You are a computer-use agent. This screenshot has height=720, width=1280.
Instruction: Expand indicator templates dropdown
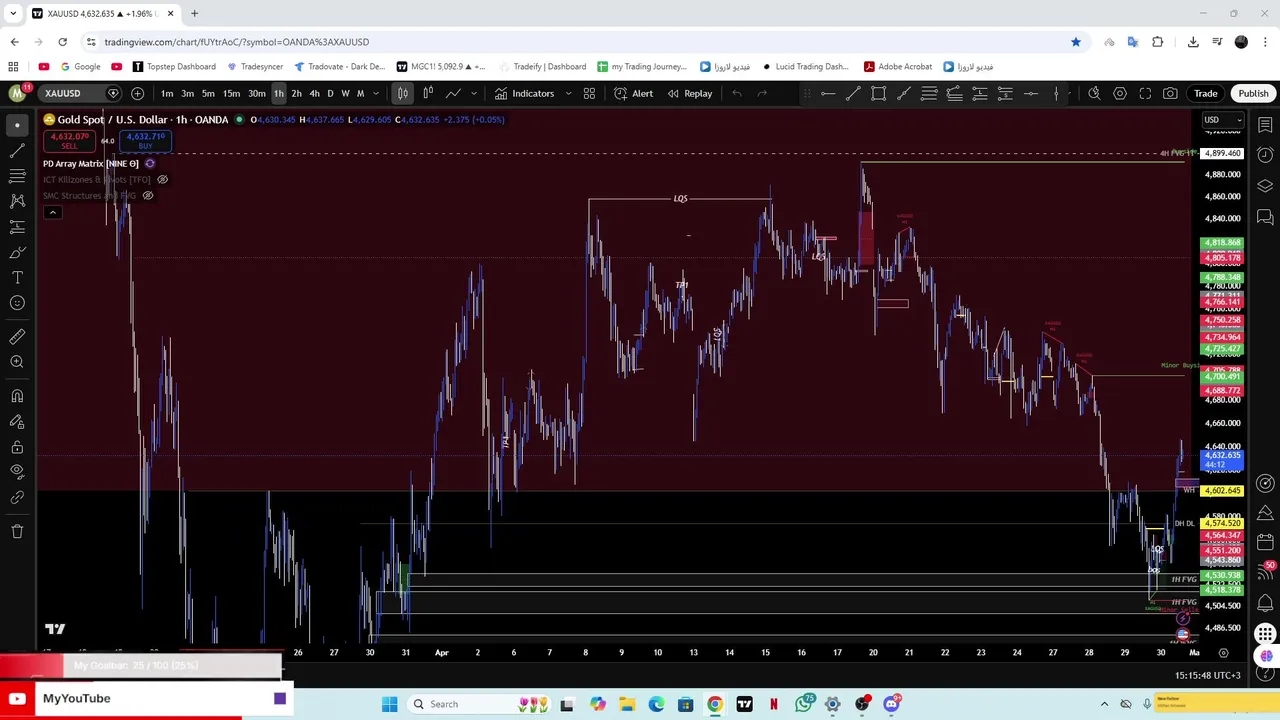point(568,93)
